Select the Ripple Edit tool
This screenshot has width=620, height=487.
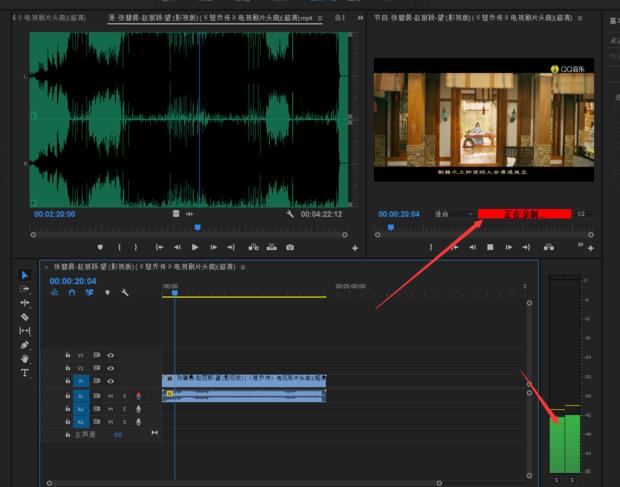click(25, 302)
